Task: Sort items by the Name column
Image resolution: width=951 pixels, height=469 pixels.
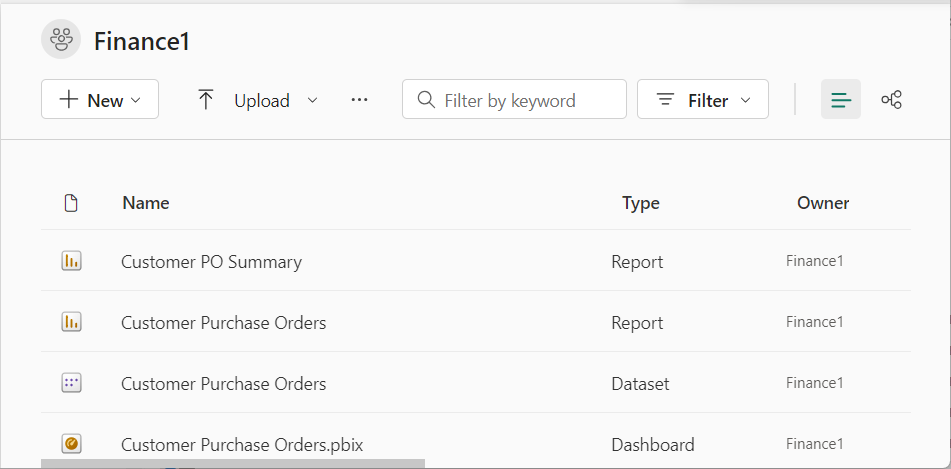Action: [146, 203]
